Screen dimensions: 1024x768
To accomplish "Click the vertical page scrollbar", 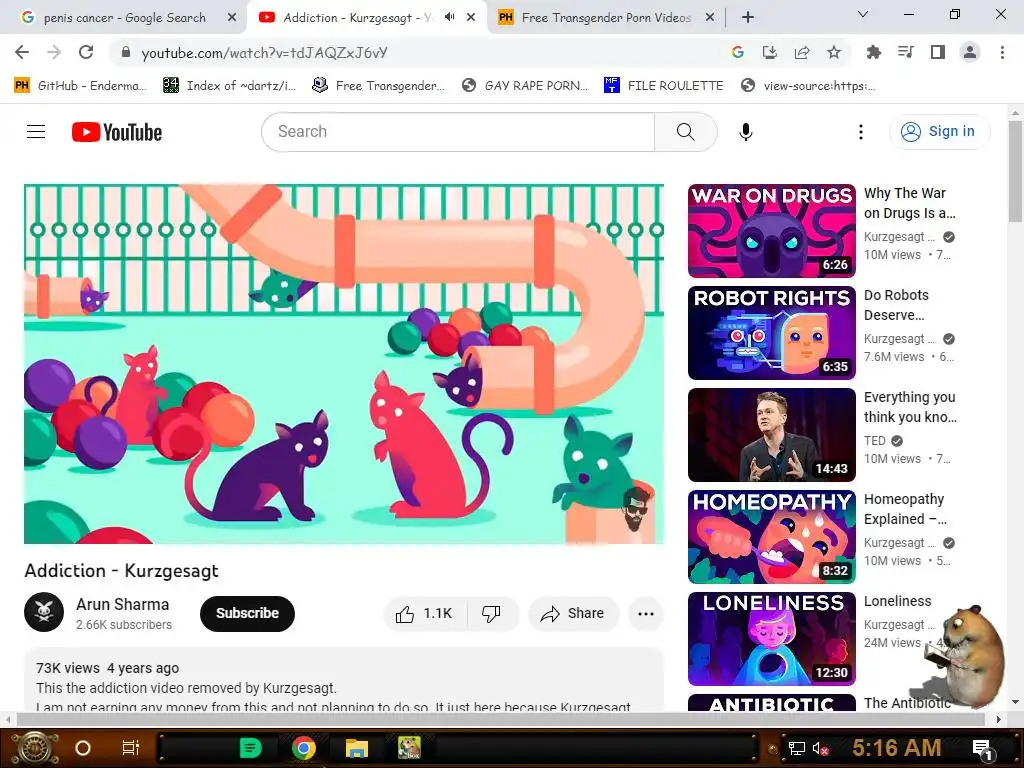I will pyautogui.click(x=1015, y=172).
